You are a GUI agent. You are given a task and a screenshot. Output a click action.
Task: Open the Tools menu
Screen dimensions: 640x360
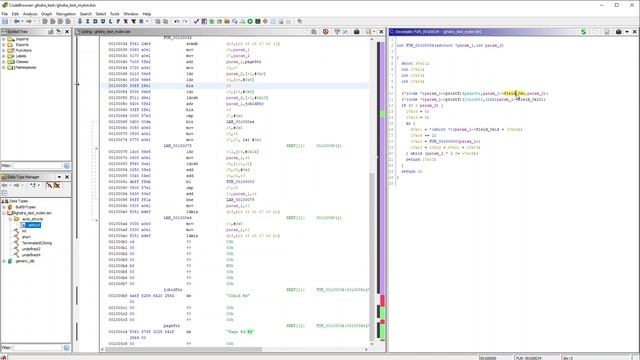(115, 14)
